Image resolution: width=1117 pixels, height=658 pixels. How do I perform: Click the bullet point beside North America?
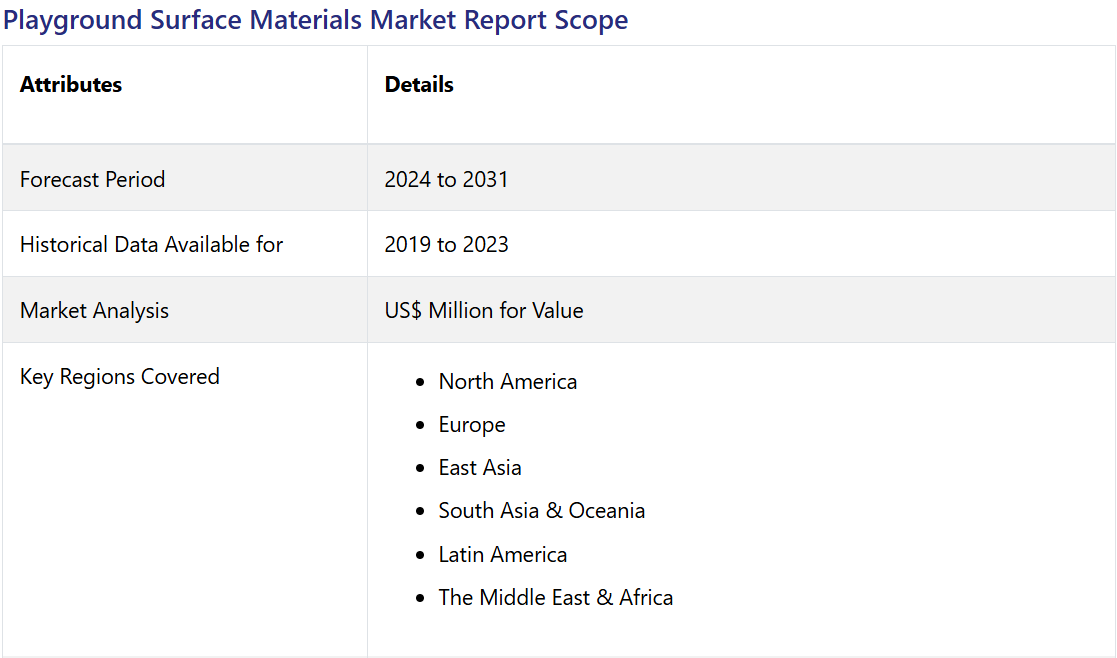[x=420, y=383]
